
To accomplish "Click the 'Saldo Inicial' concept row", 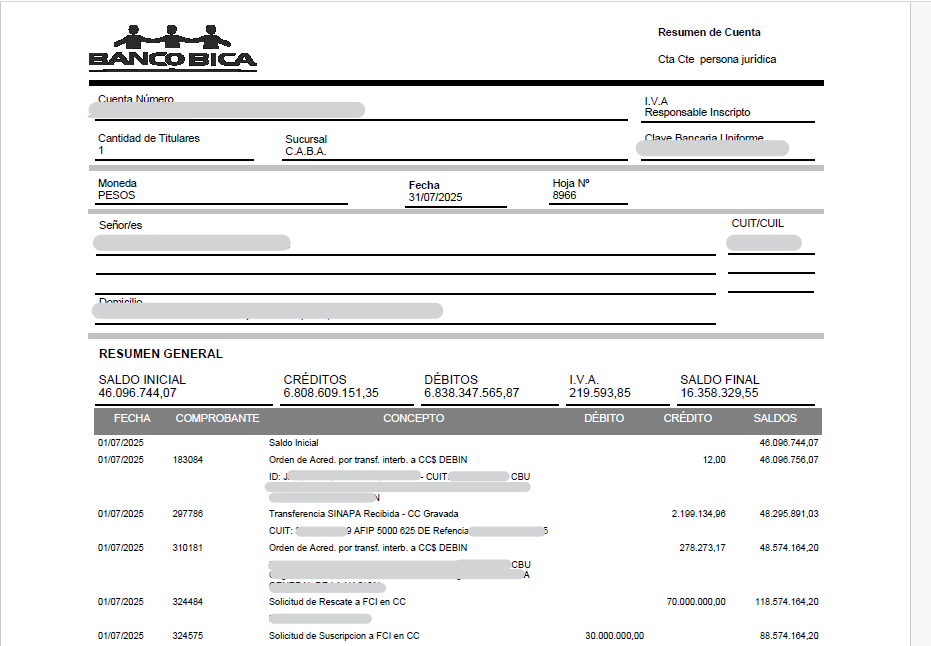I will click(293, 443).
